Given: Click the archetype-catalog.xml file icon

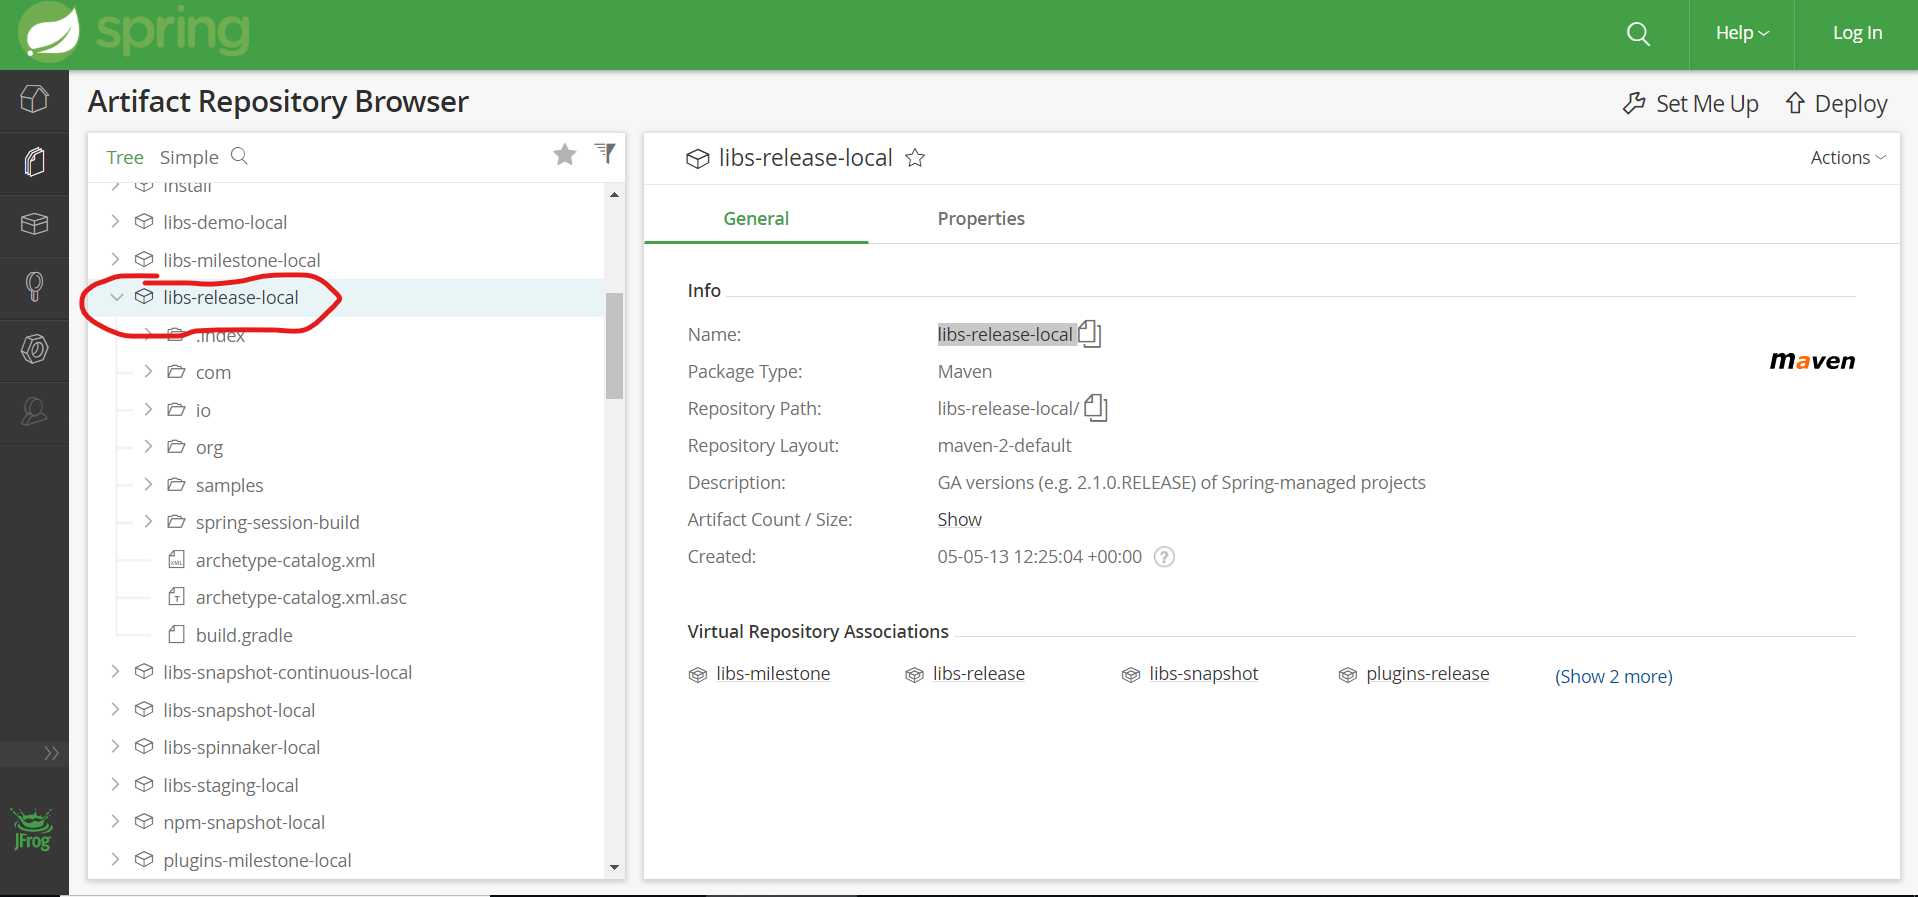Looking at the screenshot, I should (176, 559).
